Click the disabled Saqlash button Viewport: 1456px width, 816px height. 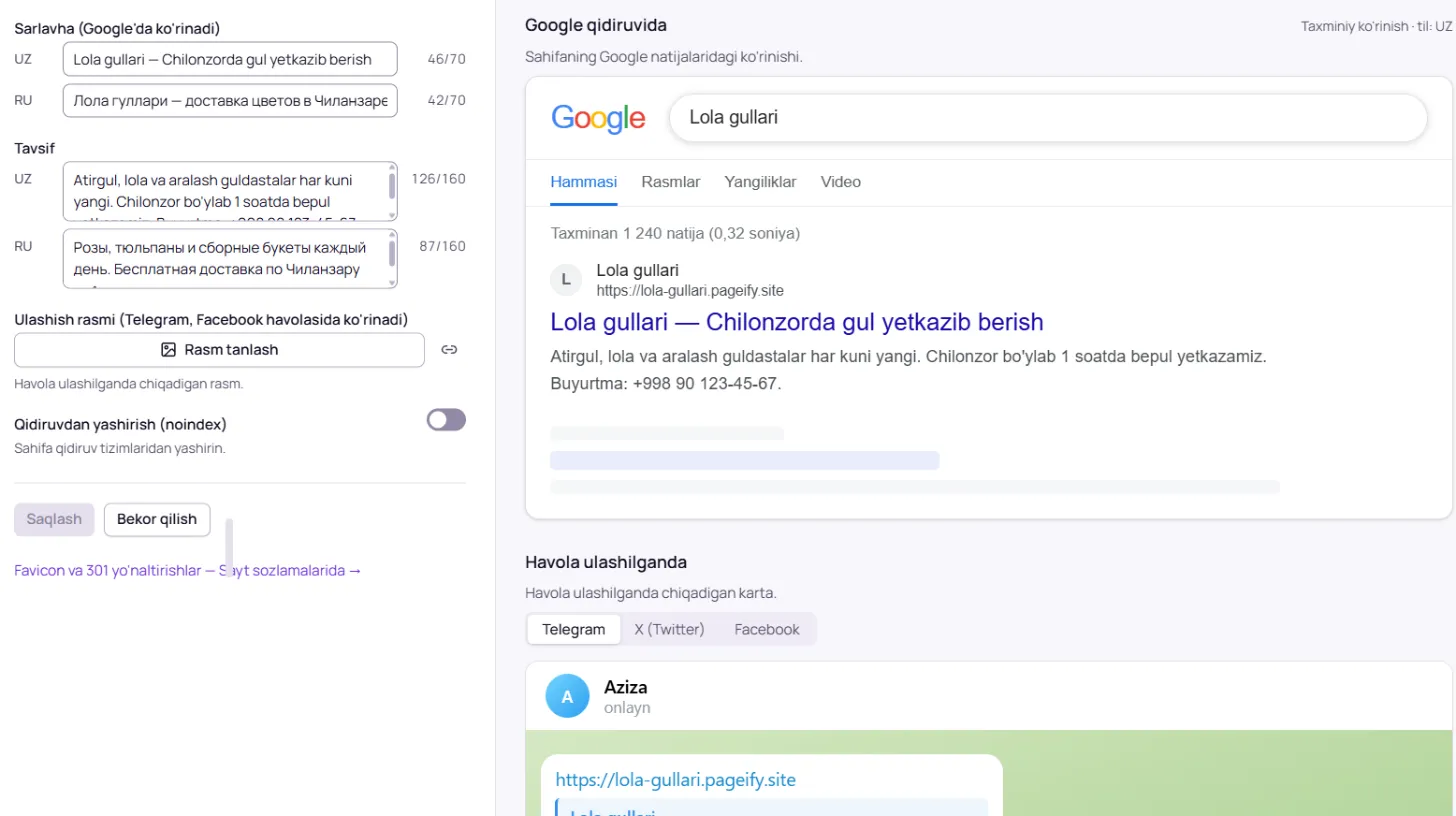[54, 520]
